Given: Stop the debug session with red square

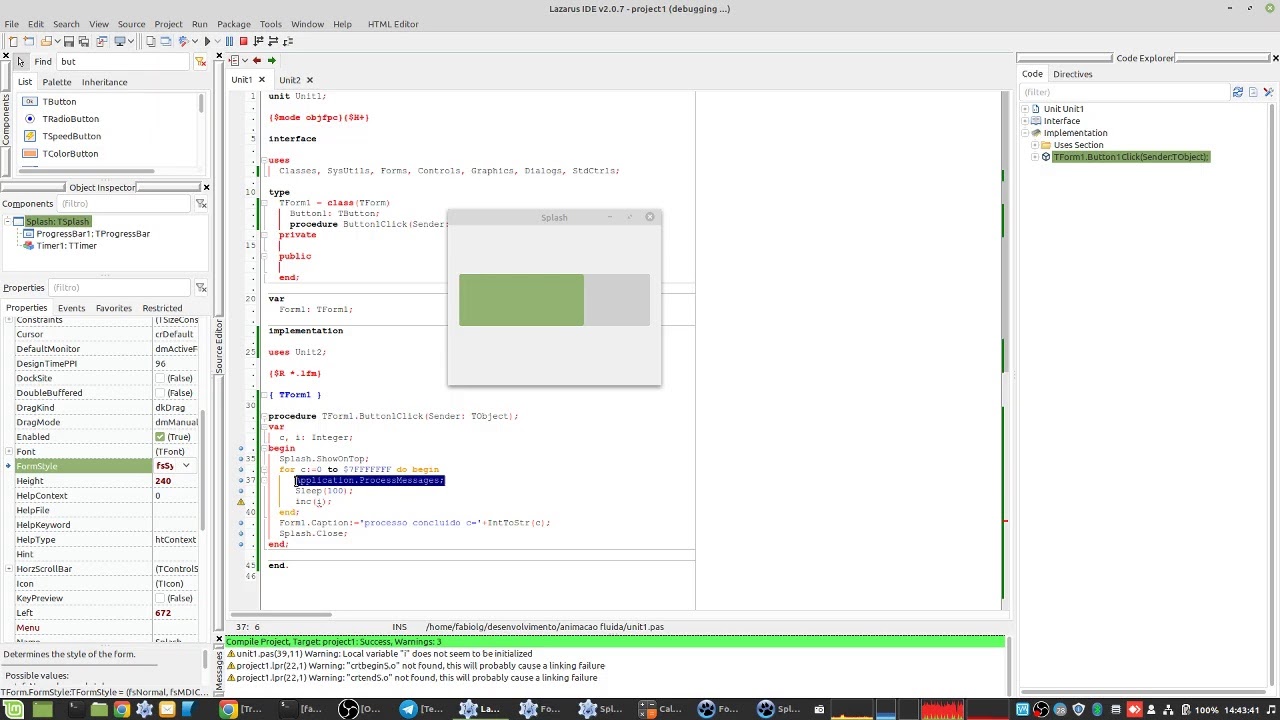Looking at the screenshot, I should [243, 41].
